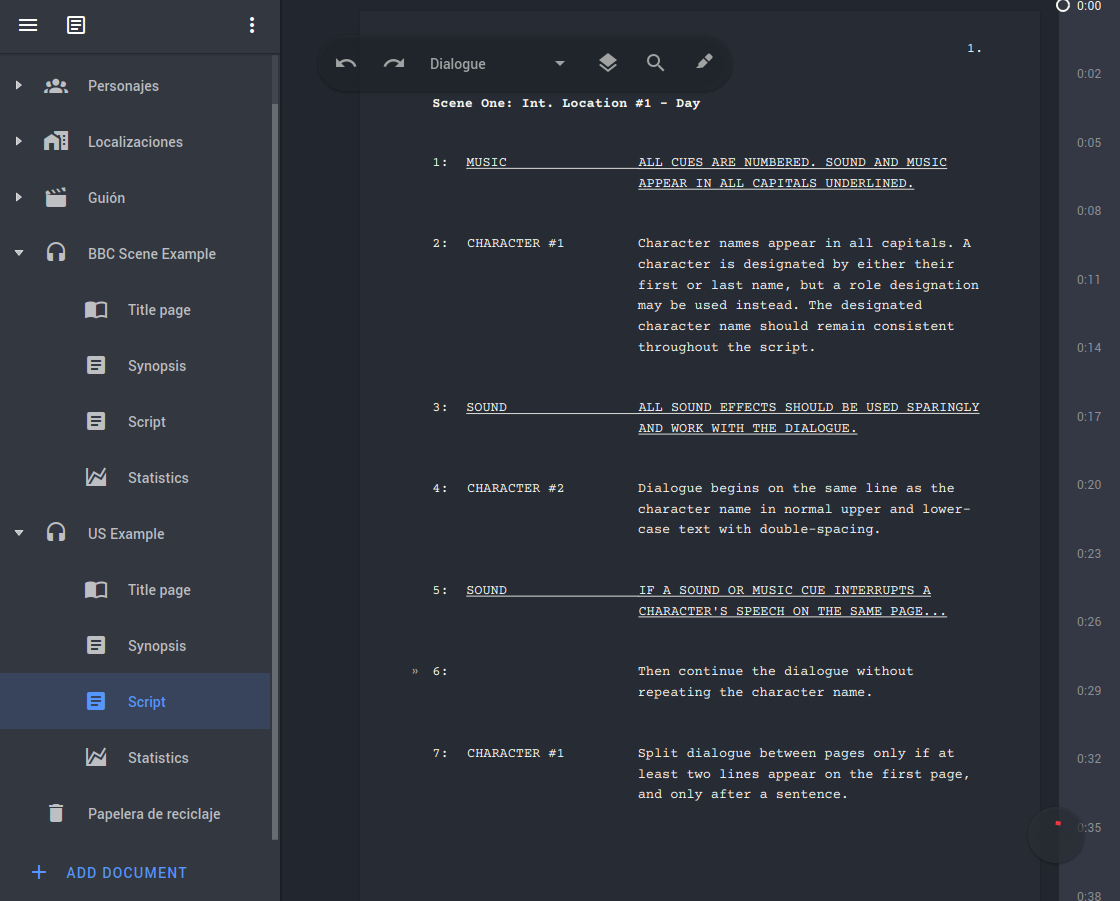
Task: Open Statistics under BBC Scene Example
Action: [135, 477]
